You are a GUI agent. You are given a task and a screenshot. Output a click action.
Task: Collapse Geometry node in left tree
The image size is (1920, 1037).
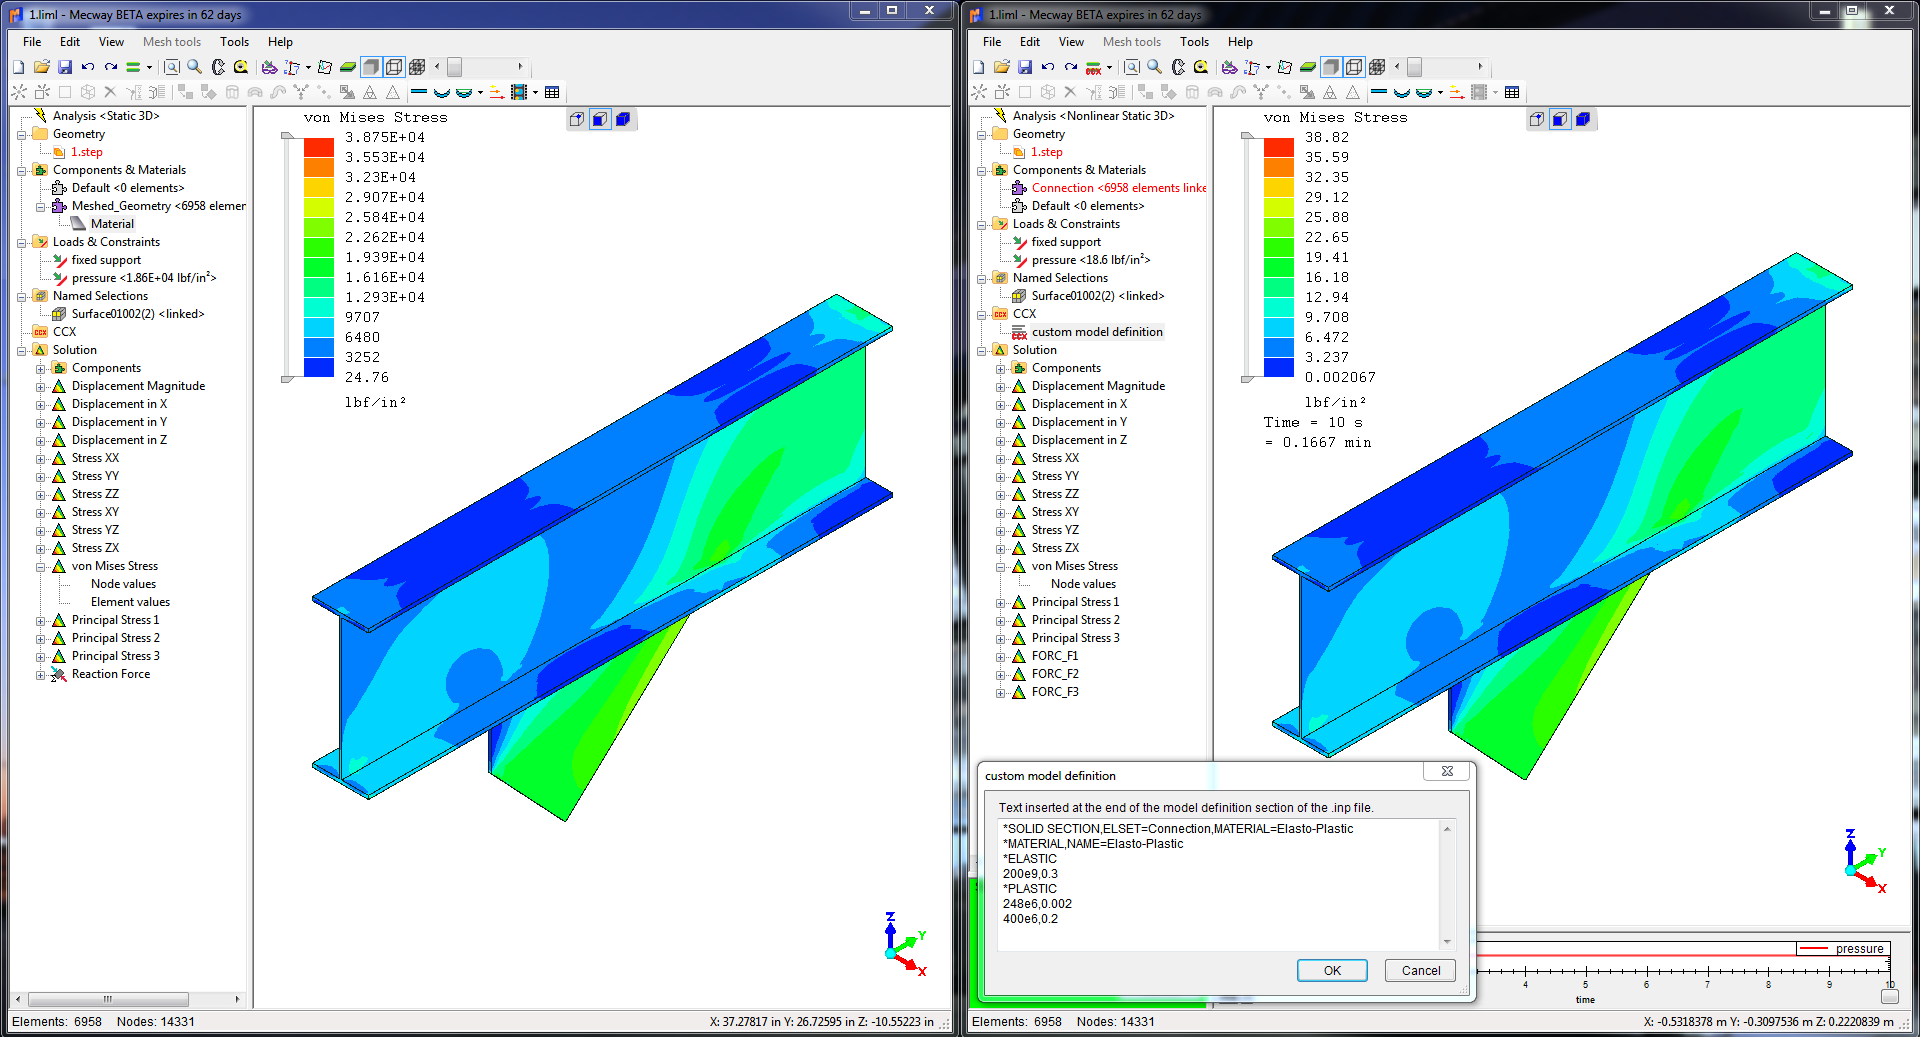click(x=21, y=134)
